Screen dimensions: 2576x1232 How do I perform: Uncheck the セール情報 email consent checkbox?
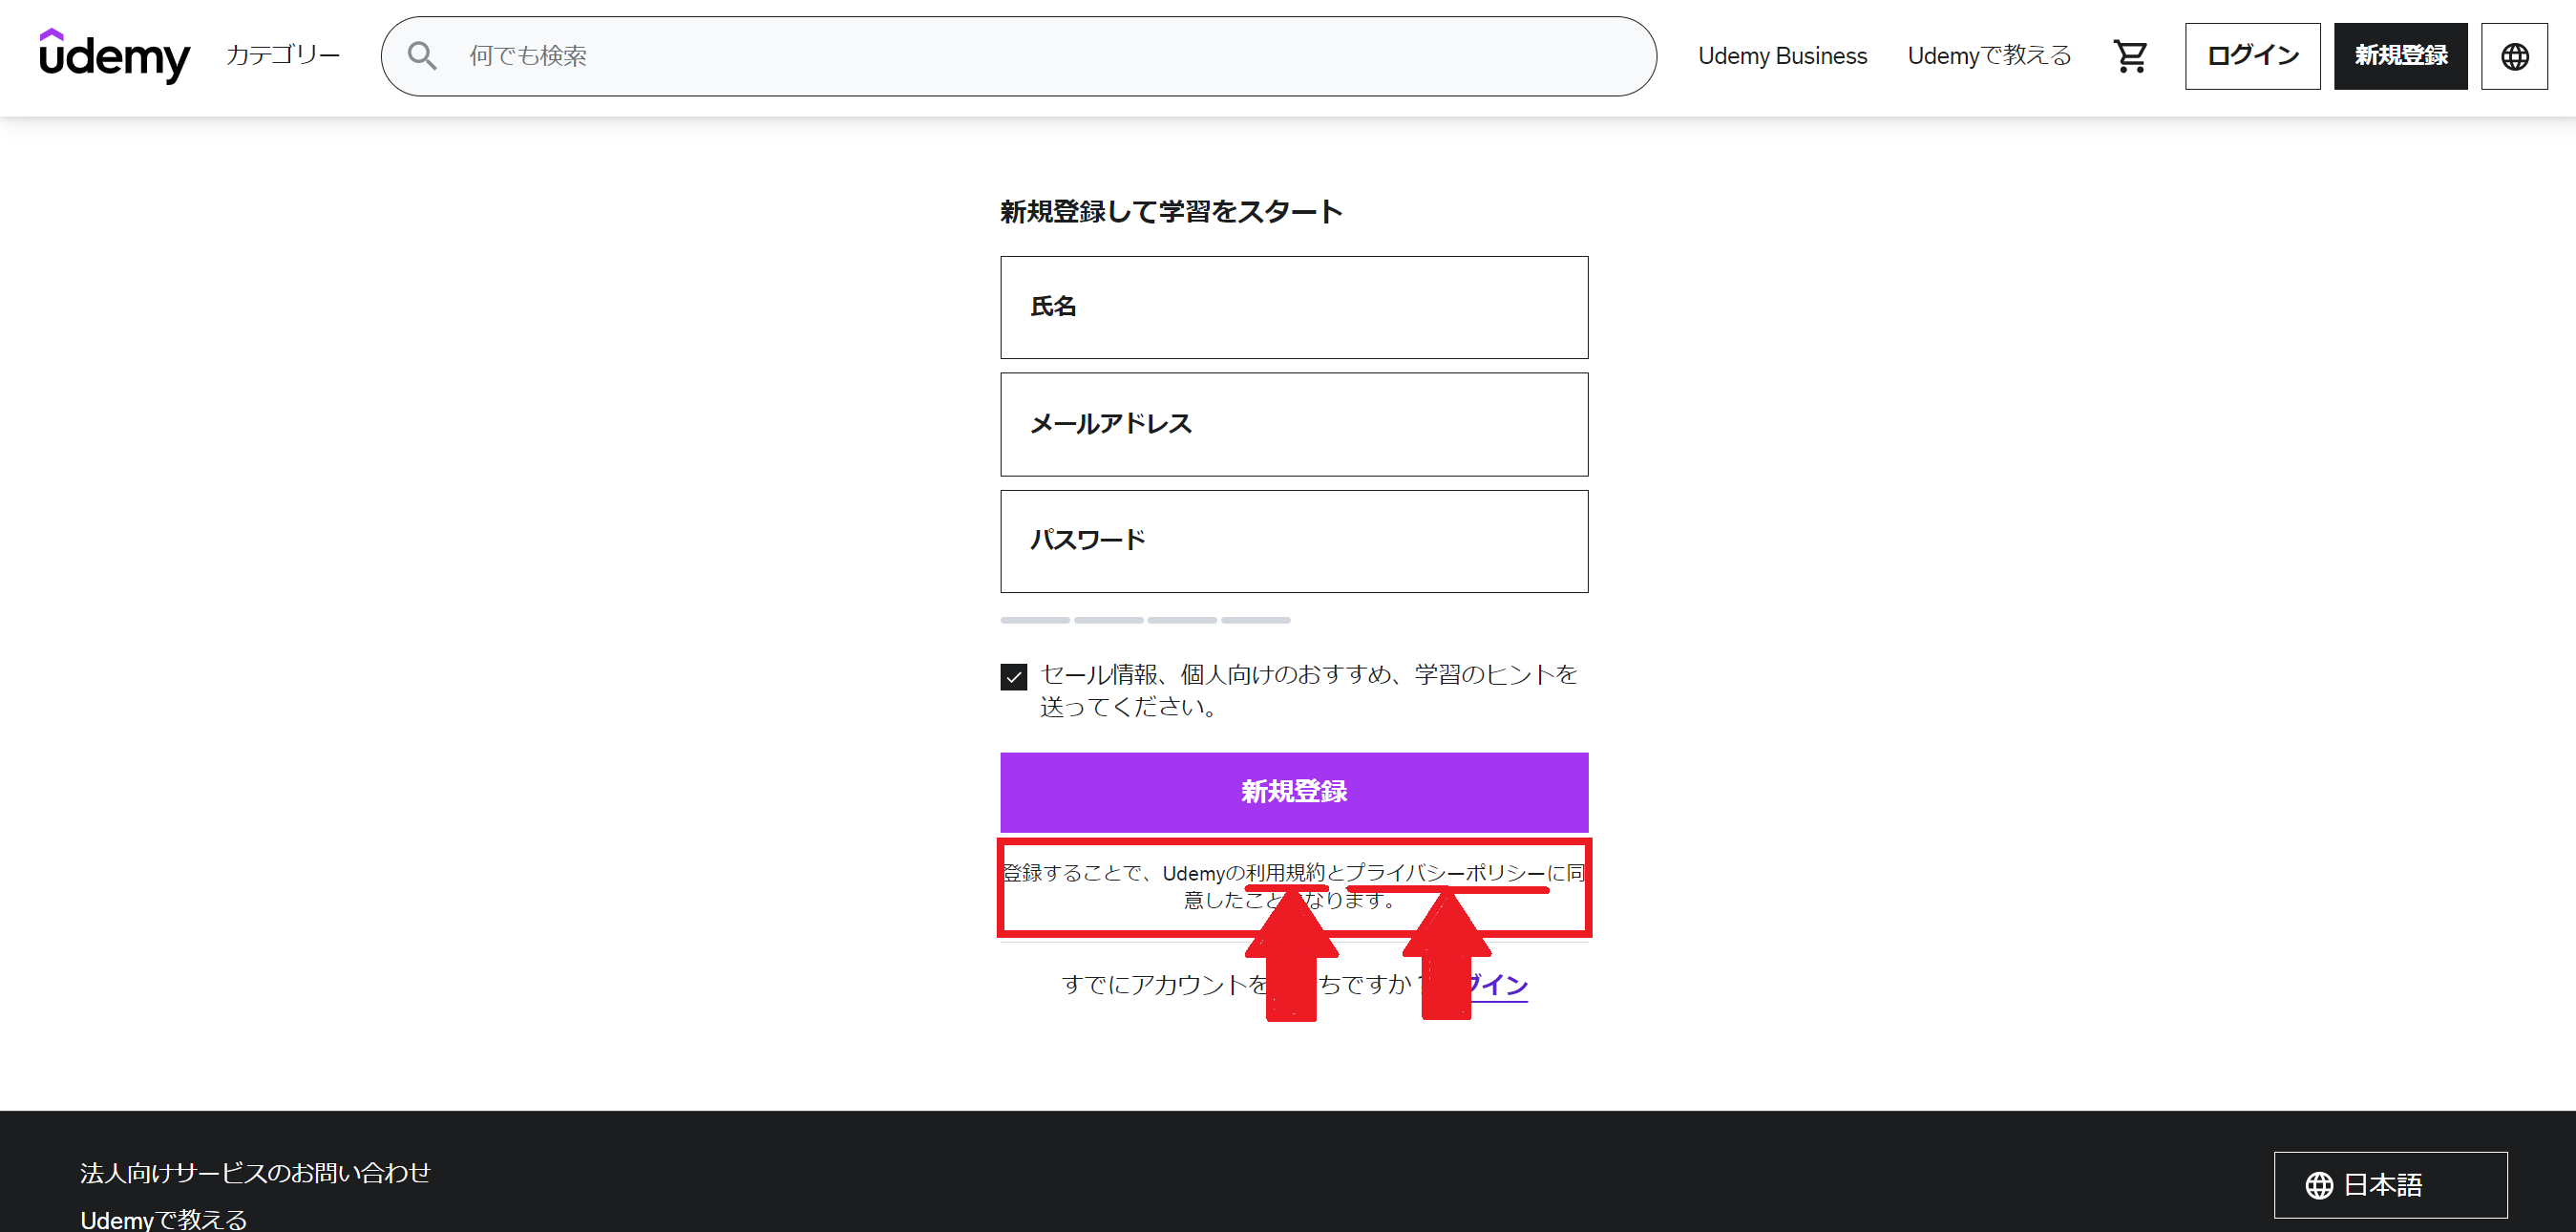coord(1013,676)
